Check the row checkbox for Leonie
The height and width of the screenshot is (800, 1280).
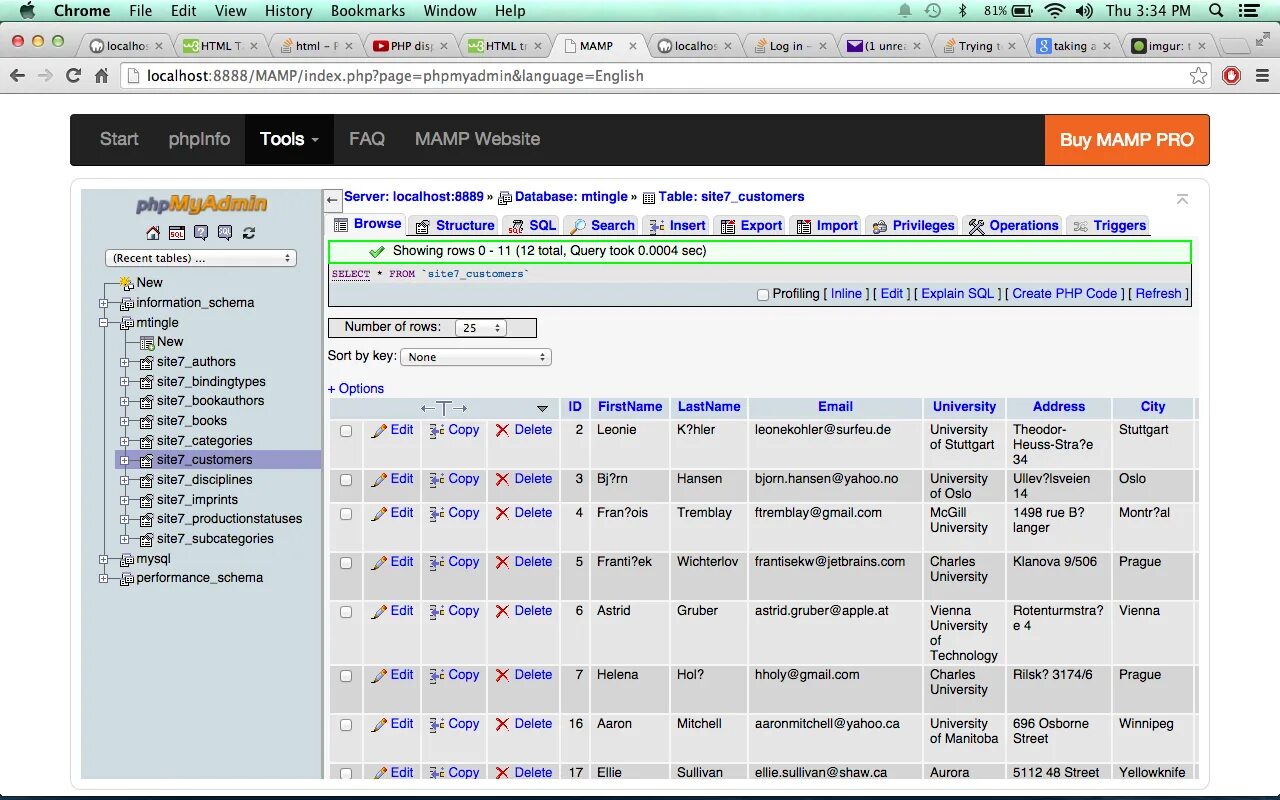click(346, 431)
